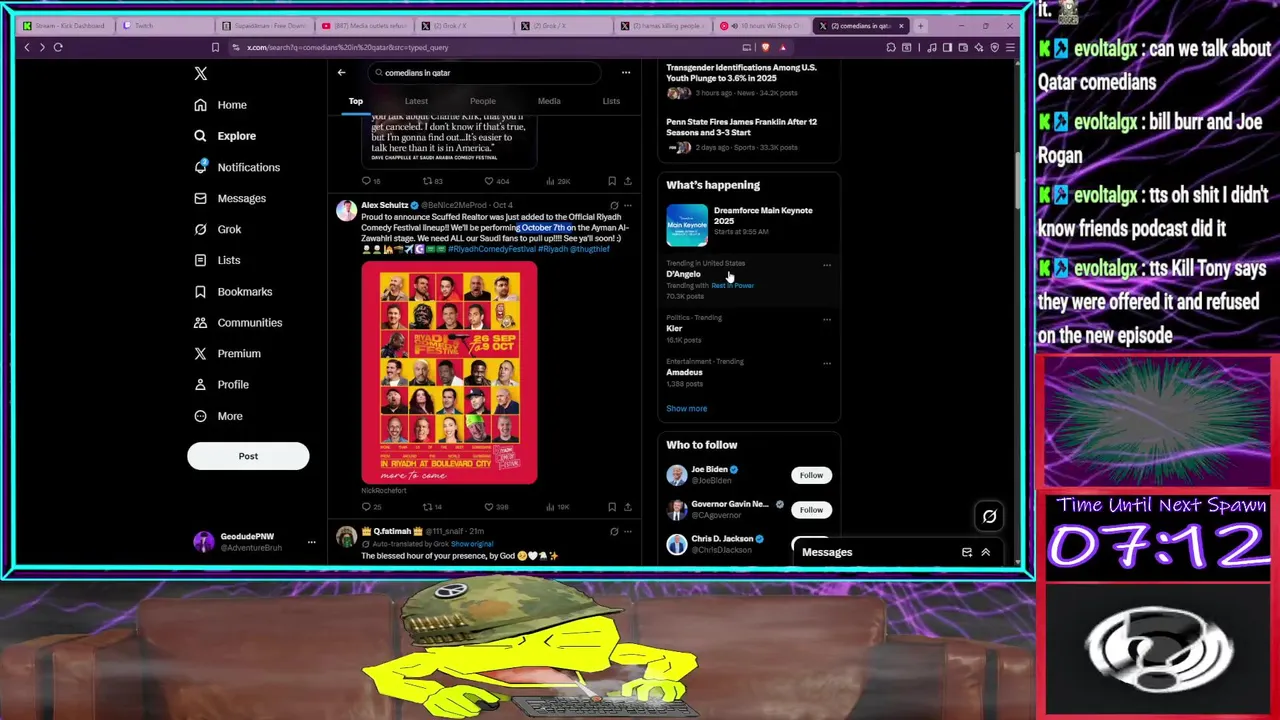Screen dimensions: 1280x720
Task: Share the Alex Schultz post
Action: click(x=628, y=507)
